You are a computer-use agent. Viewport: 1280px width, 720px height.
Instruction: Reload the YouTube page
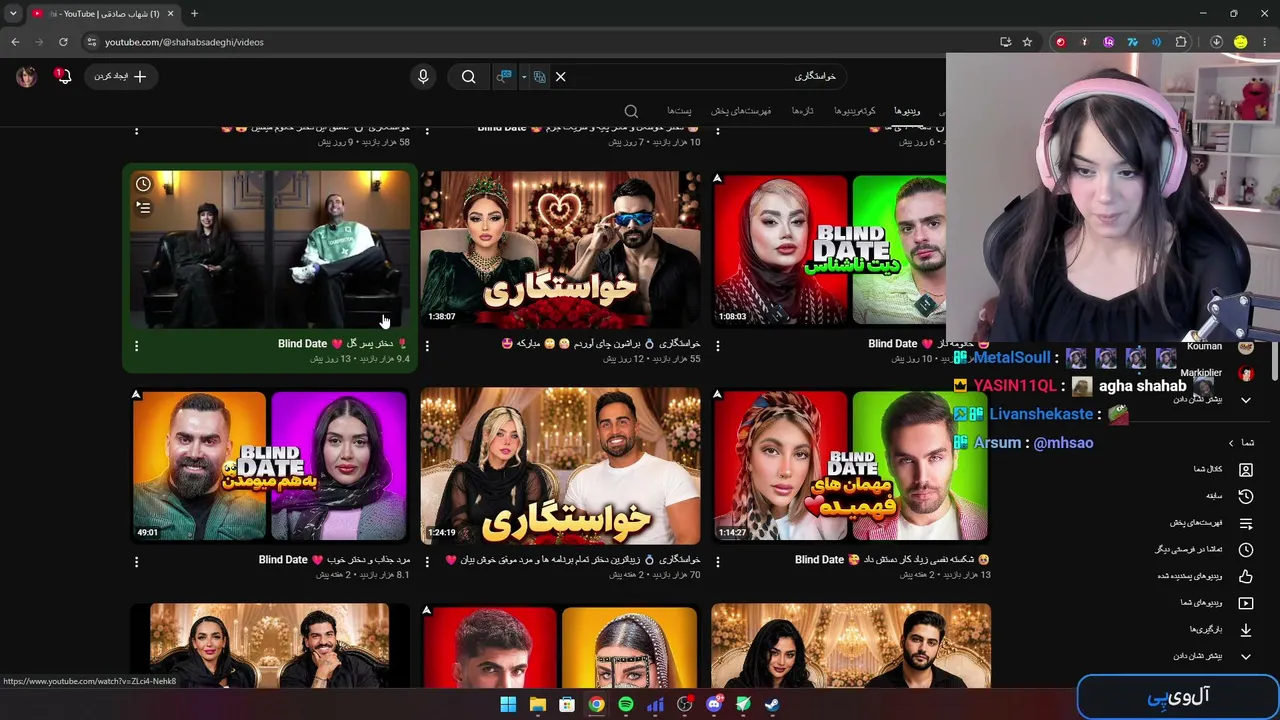pos(63,42)
